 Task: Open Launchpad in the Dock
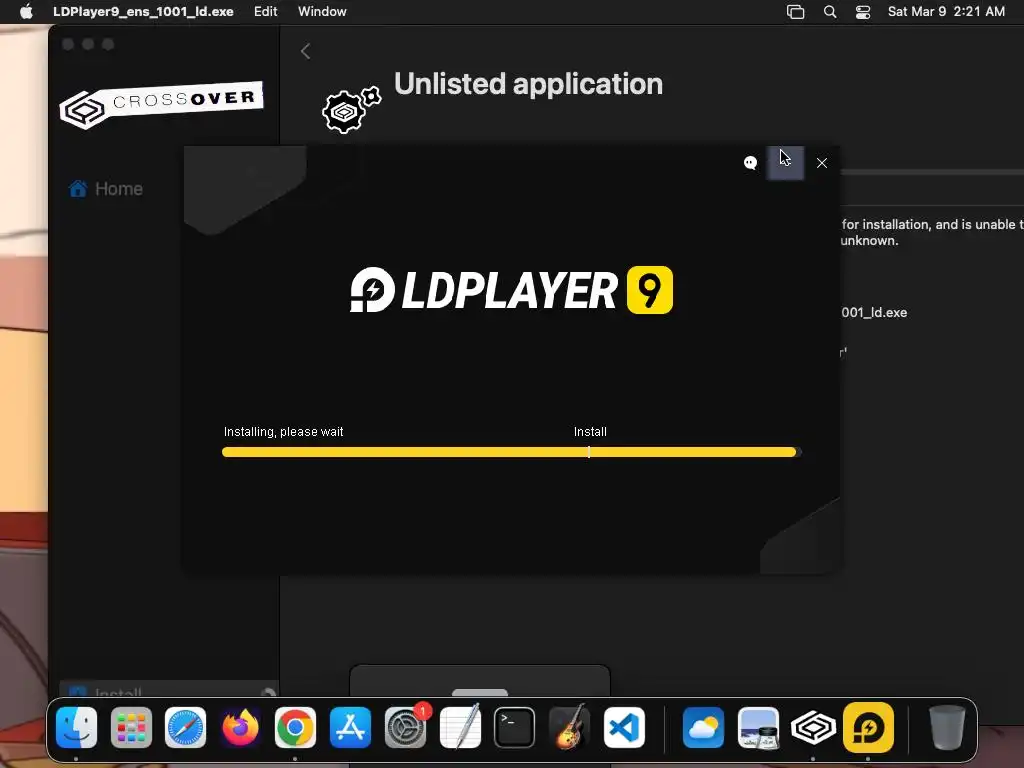(131, 727)
